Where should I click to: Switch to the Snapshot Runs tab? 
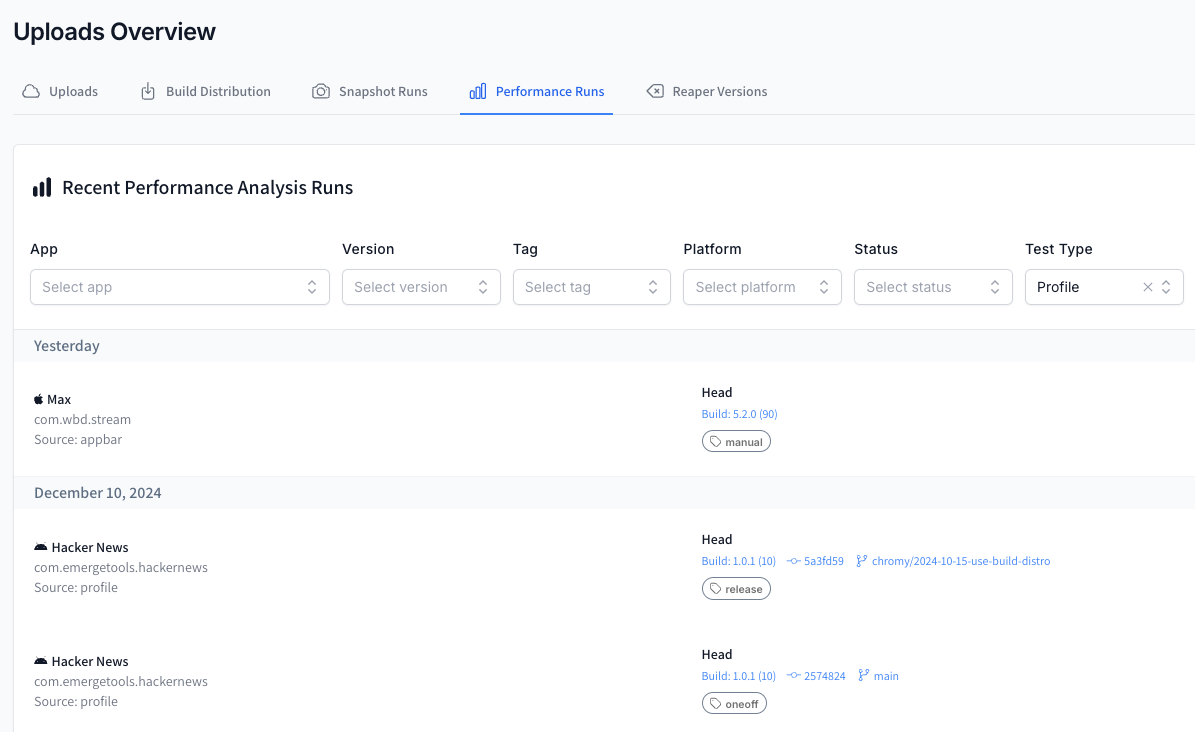(x=382, y=91)
